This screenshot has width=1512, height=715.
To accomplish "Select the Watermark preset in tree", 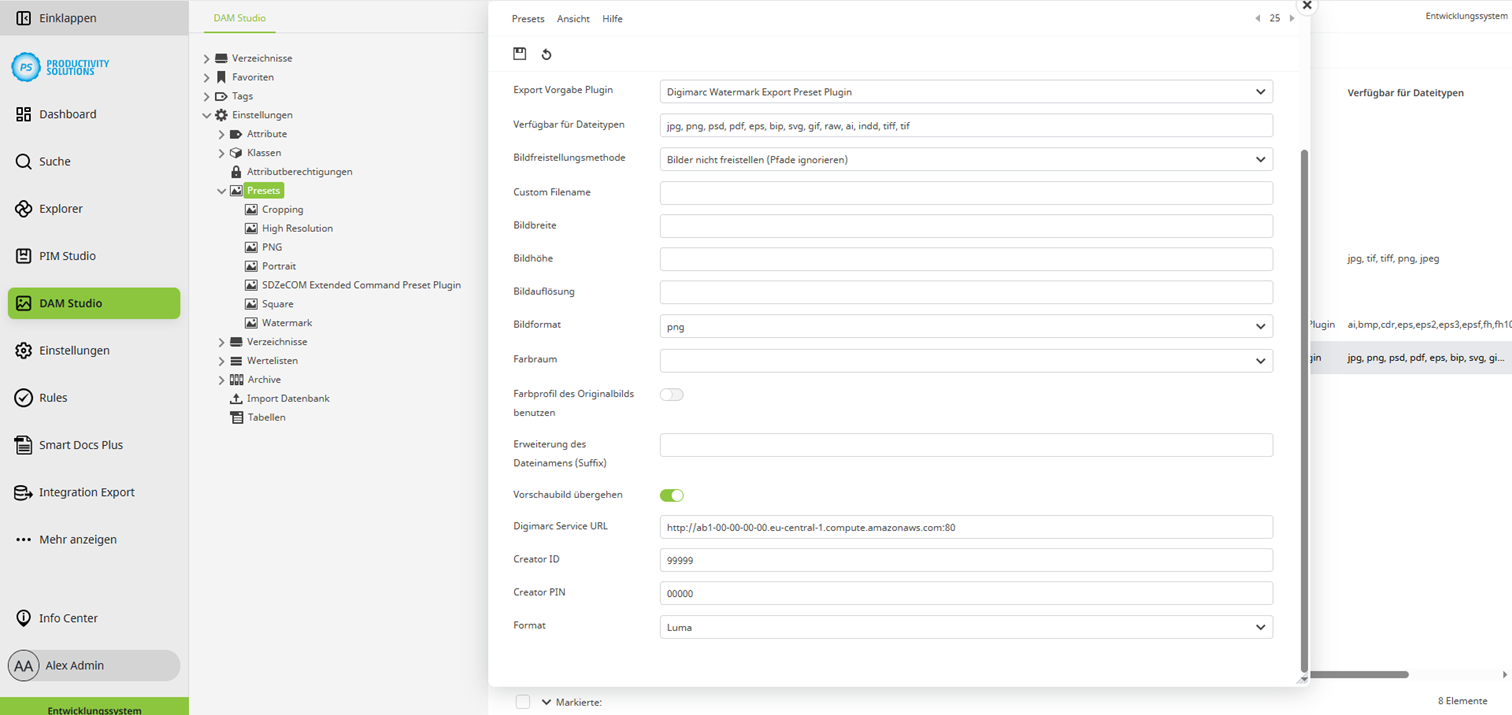I will (x=286, y=323).
